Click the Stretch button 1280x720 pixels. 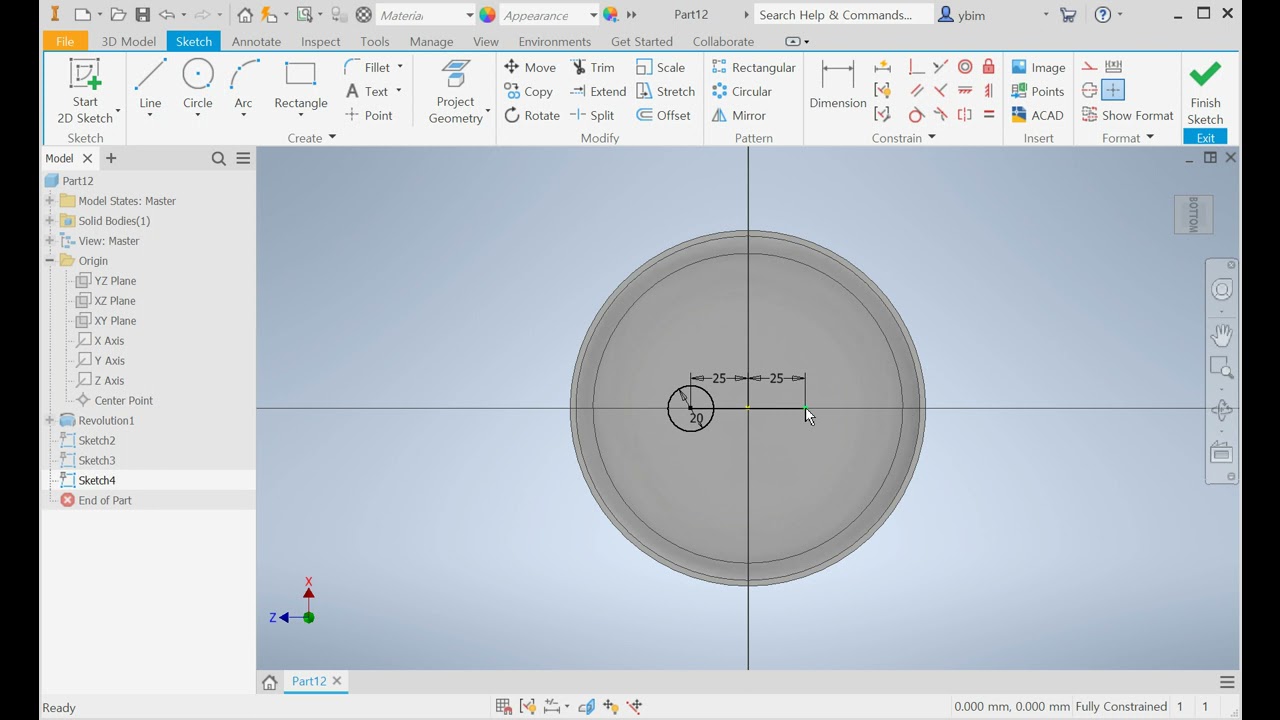click(666, 91)
